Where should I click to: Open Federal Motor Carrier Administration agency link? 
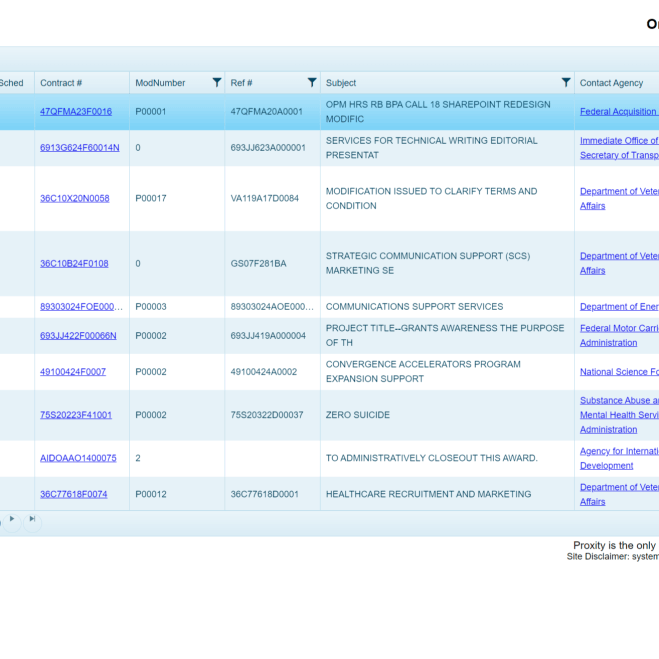click(x=619, y=335)
